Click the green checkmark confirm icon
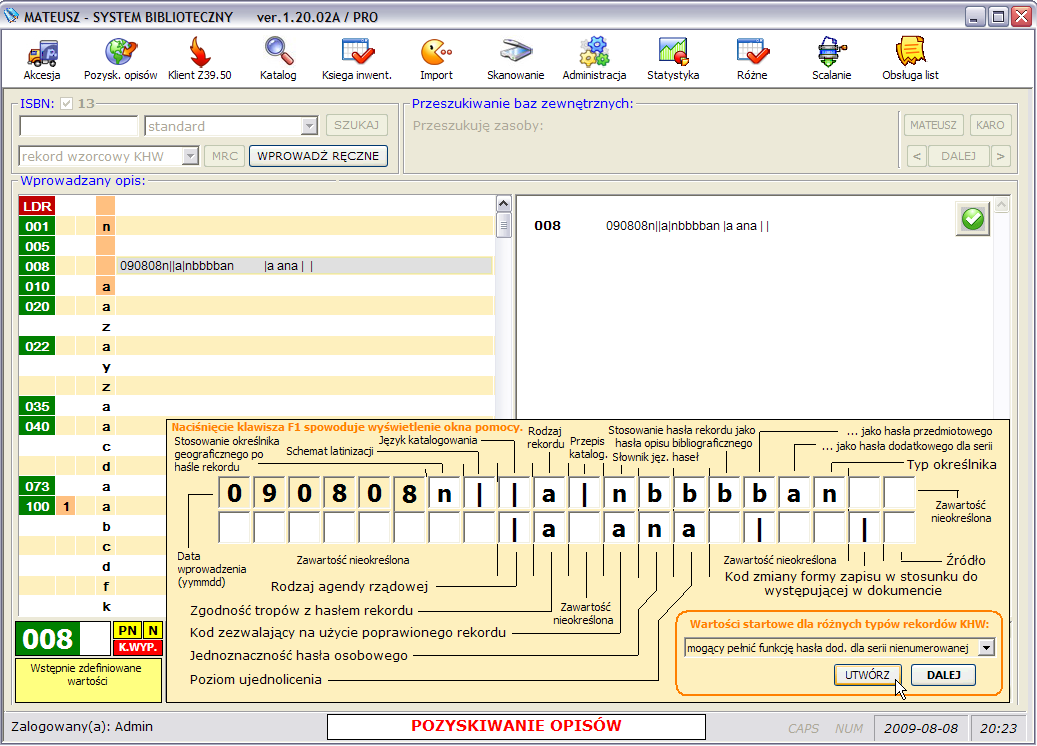The image size is (1037, 746). tap(972, 219)
